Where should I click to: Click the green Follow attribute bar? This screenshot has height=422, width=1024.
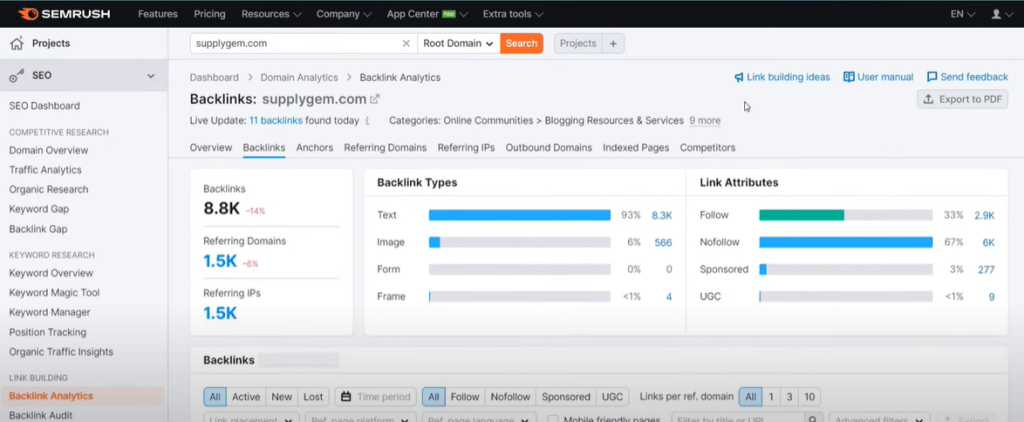pos(801,215)
